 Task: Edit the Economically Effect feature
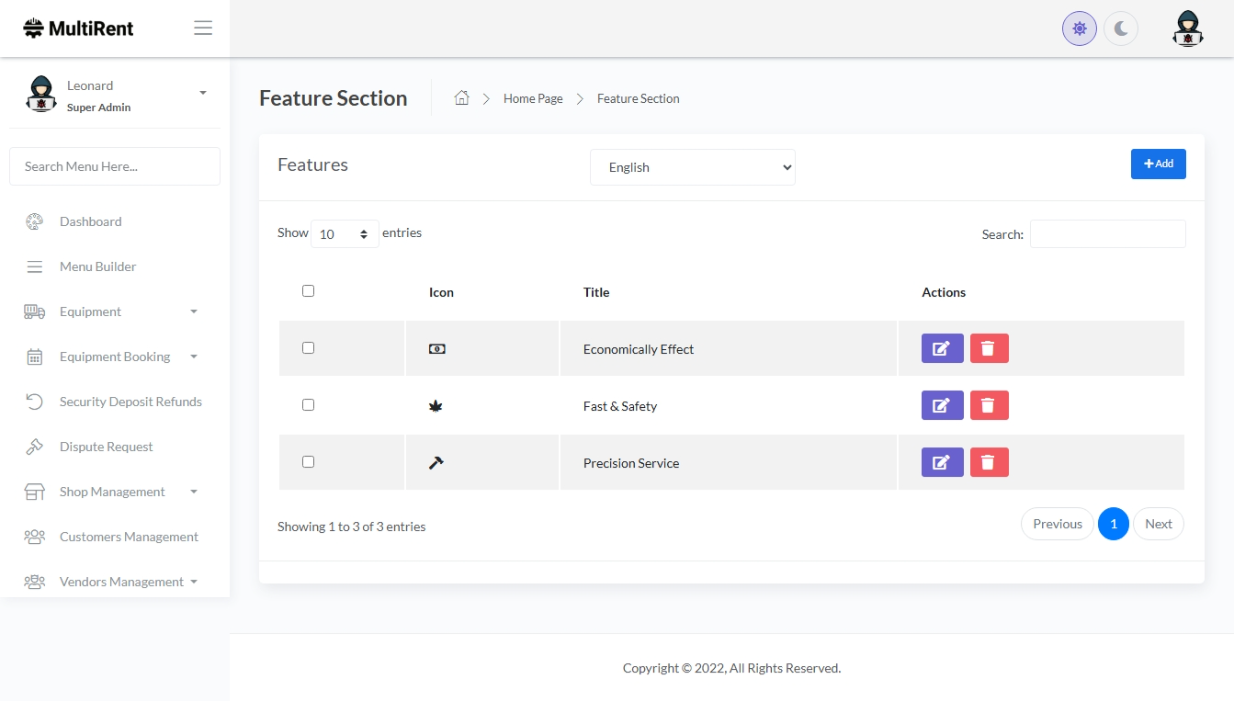click(942, 348)
